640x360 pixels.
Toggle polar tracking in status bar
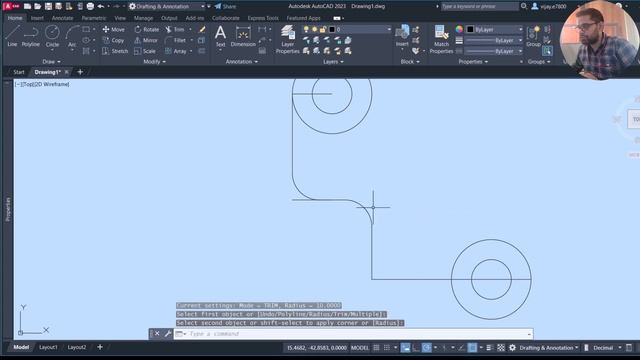tap(427, 348)
